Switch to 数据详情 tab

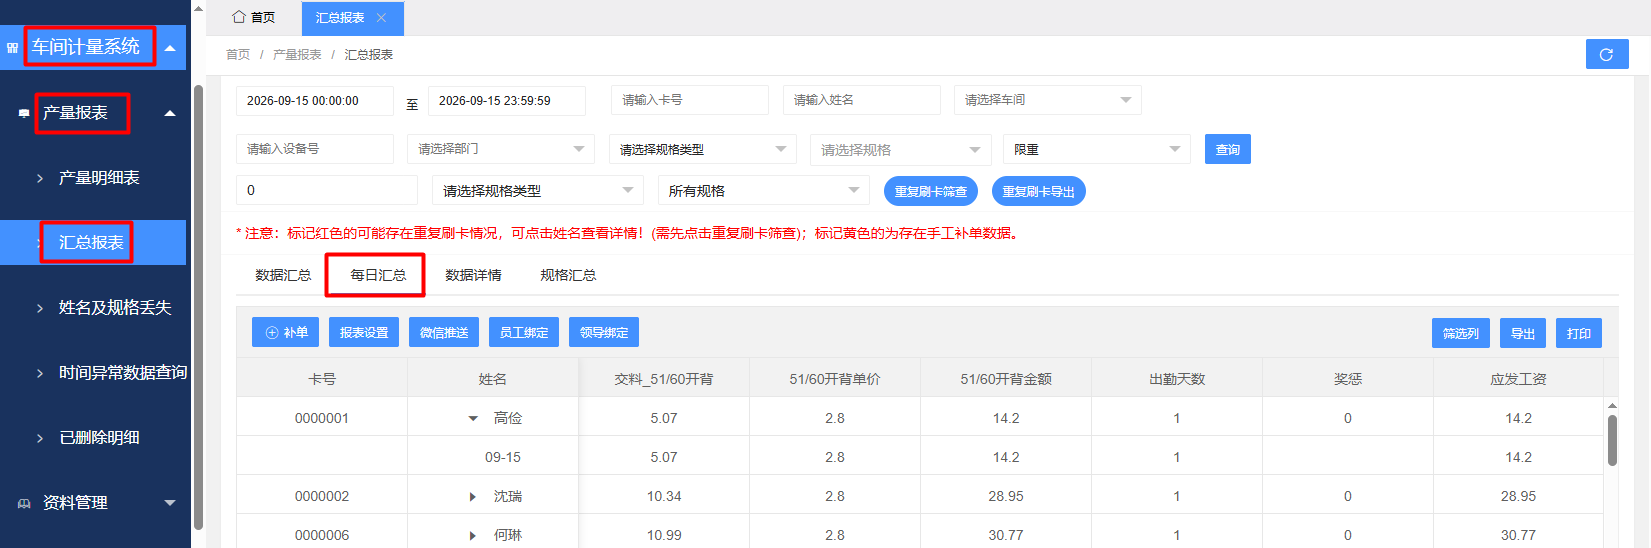coord(473,275)
